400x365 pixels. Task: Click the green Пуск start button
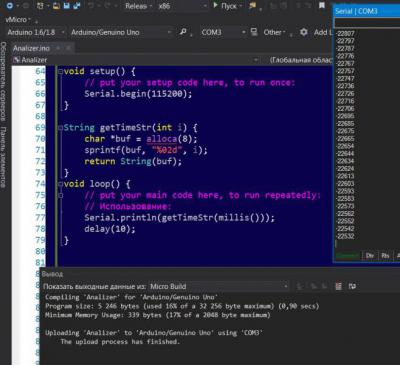pyautogui.click(x=225, y=6)
